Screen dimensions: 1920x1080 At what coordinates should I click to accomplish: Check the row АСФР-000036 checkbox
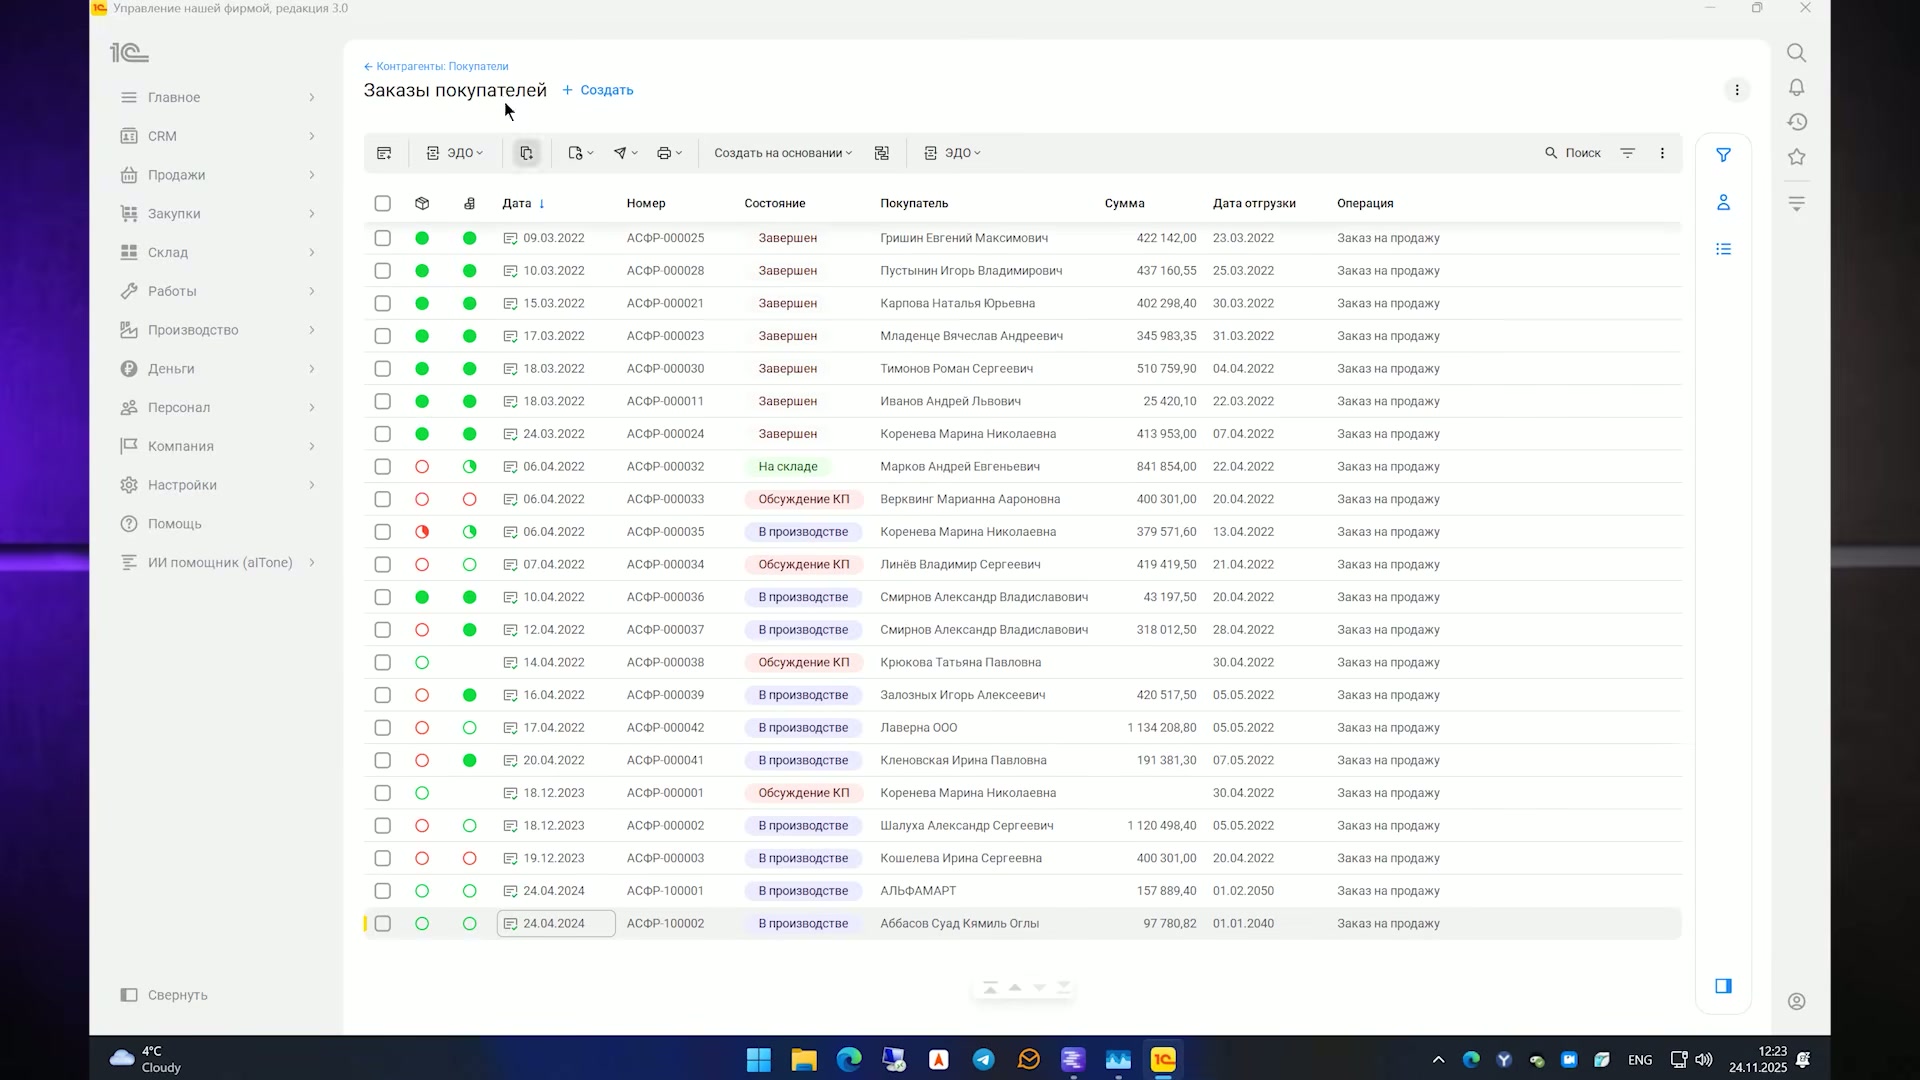click(x=382, y=597)
